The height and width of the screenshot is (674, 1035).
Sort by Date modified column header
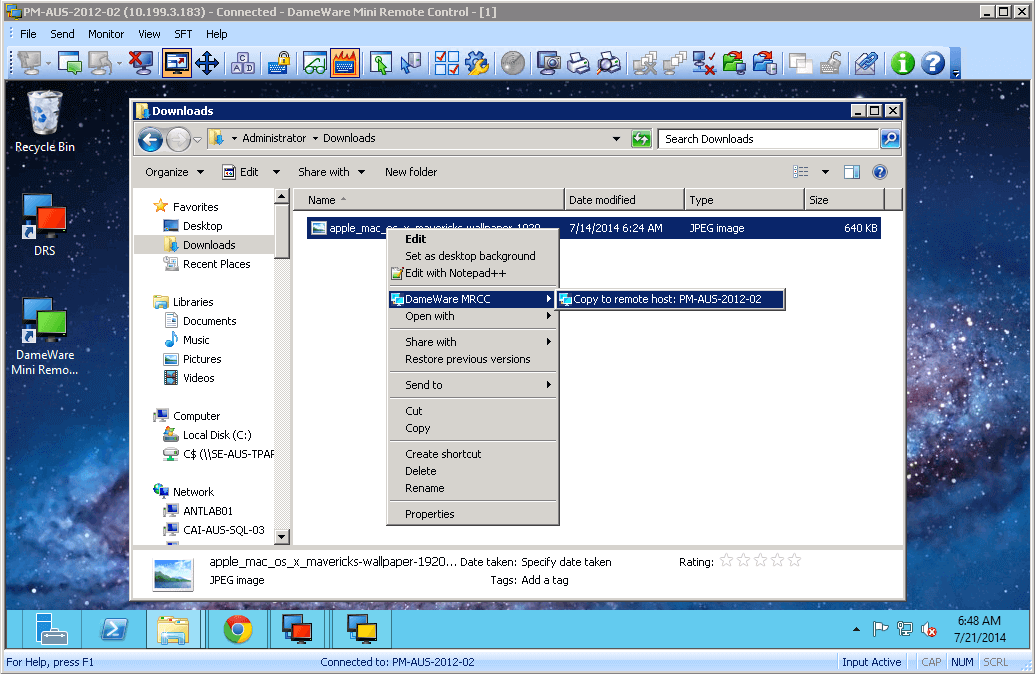(x=624, y=200)
